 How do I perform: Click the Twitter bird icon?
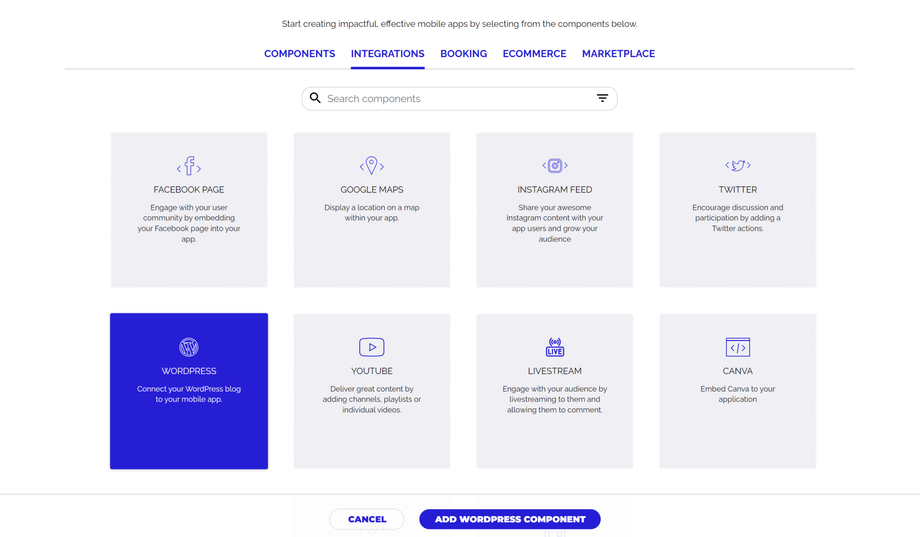(x=738, y=166)
